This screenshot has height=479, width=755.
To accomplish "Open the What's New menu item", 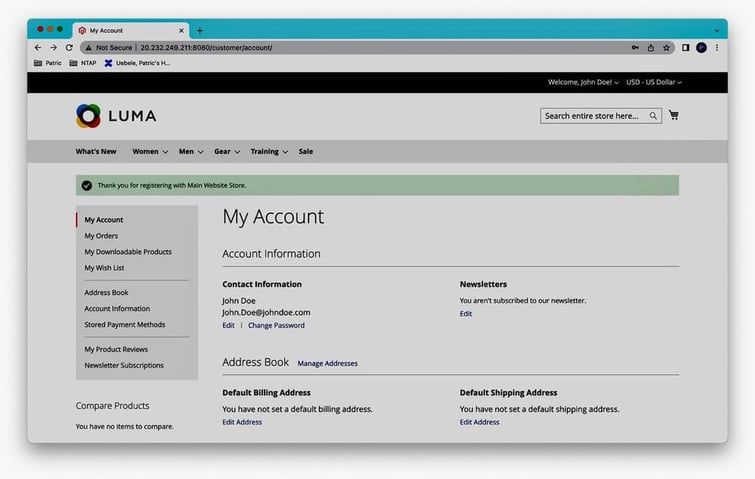I will (x=96, y=152).
